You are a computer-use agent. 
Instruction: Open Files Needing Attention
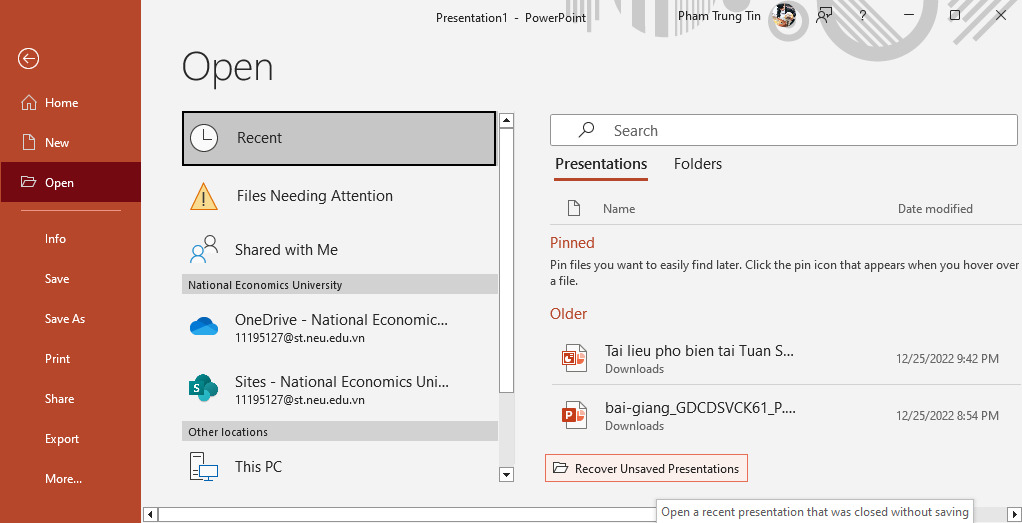(x=339, y=196)
